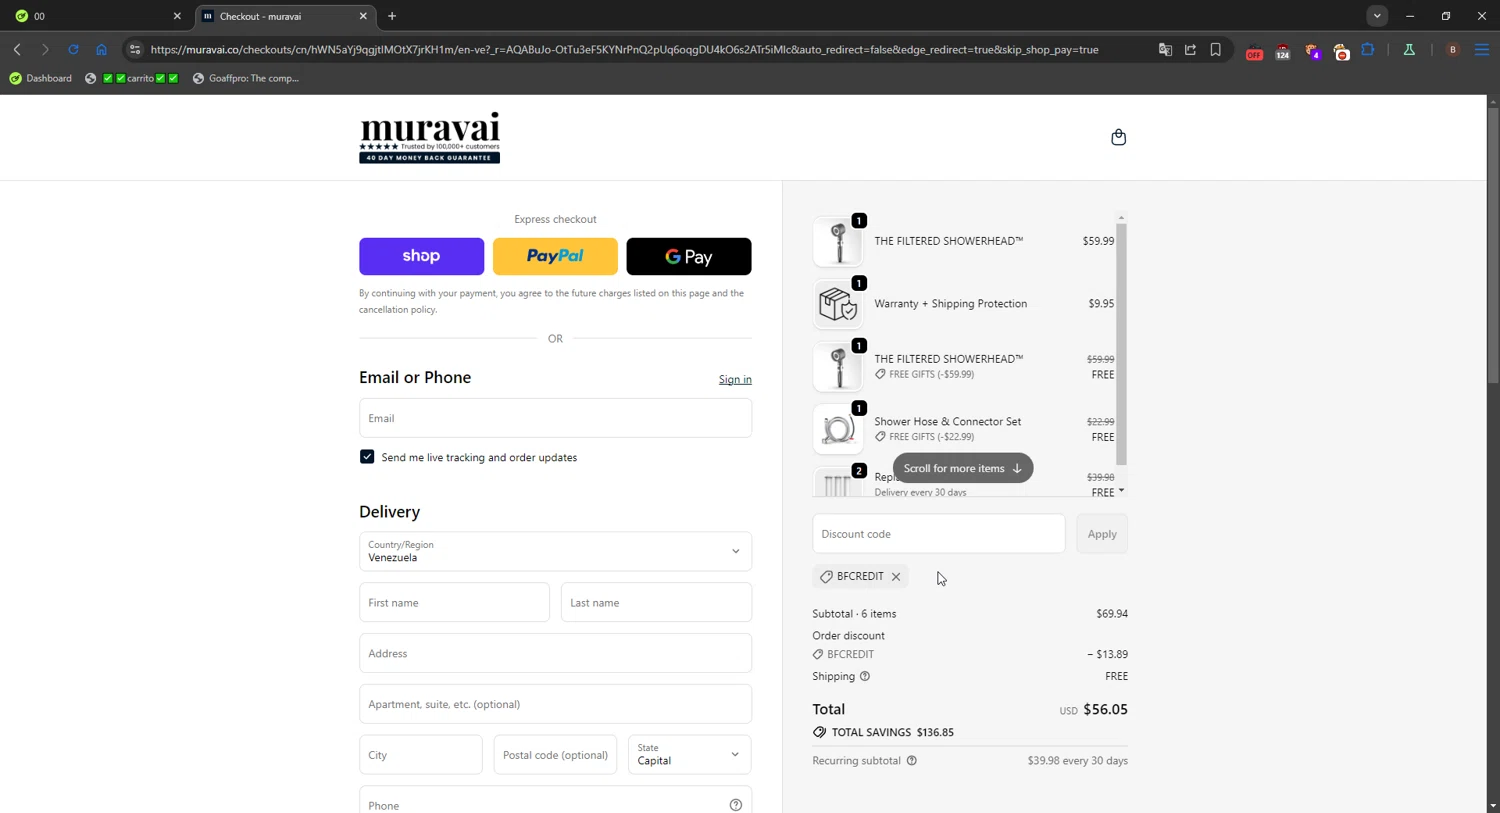Click the BFCREDIT discount tag

pyautogui.click(x=860, y=577)
